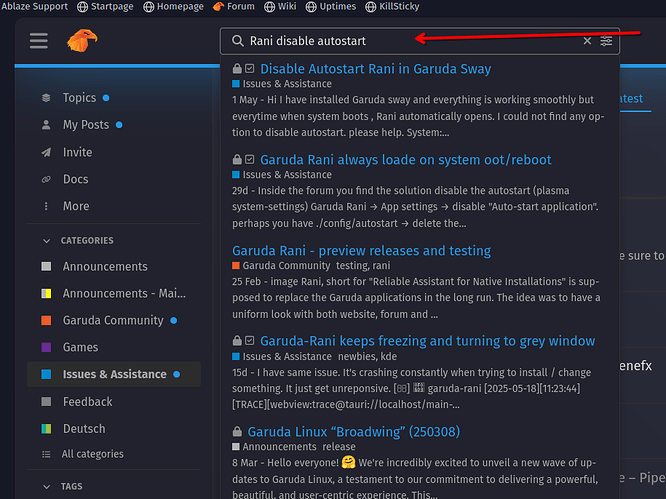
Task: Click lock icon beside Disable Autostart Rani
Action: coord(237,68)
